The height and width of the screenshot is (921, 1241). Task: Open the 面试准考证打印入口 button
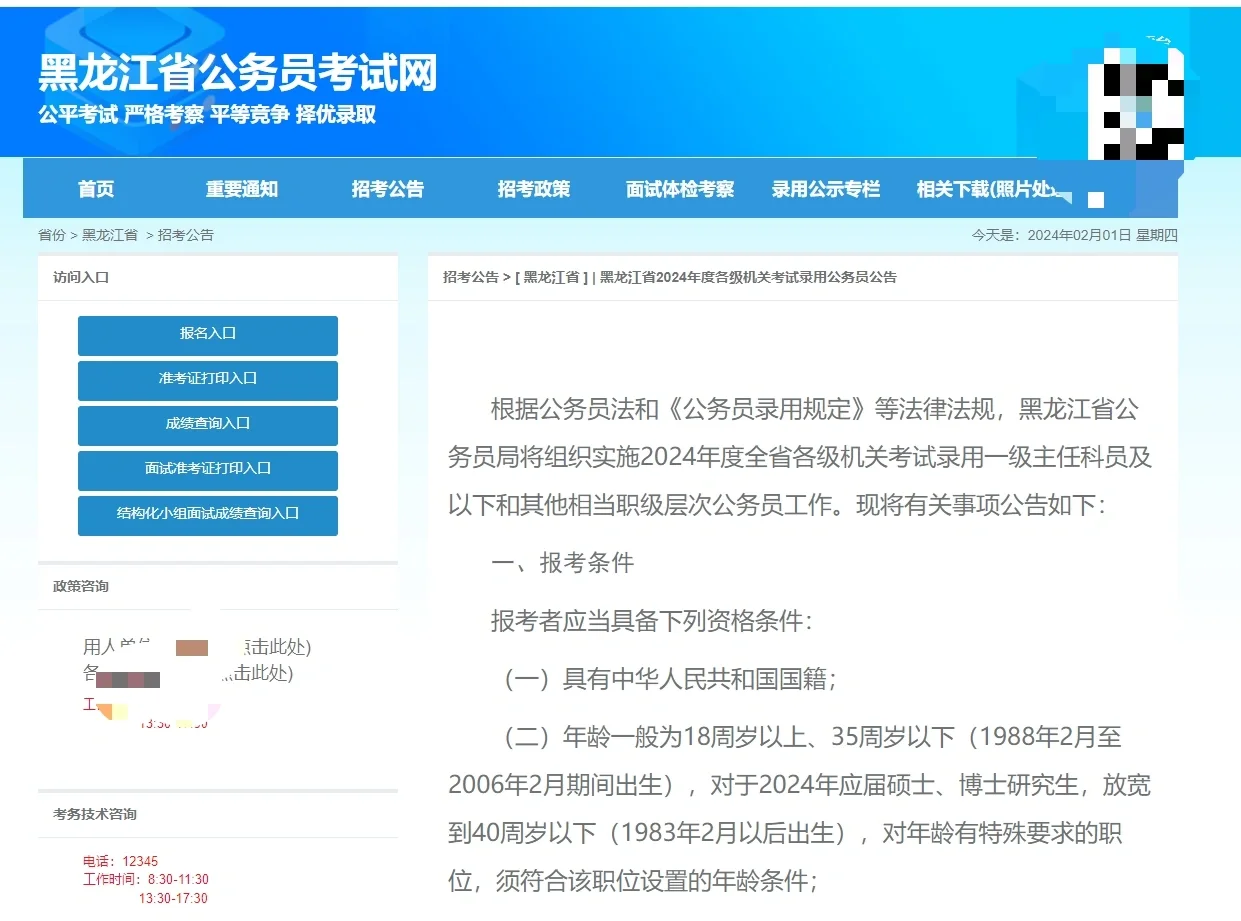click(207, 471)
